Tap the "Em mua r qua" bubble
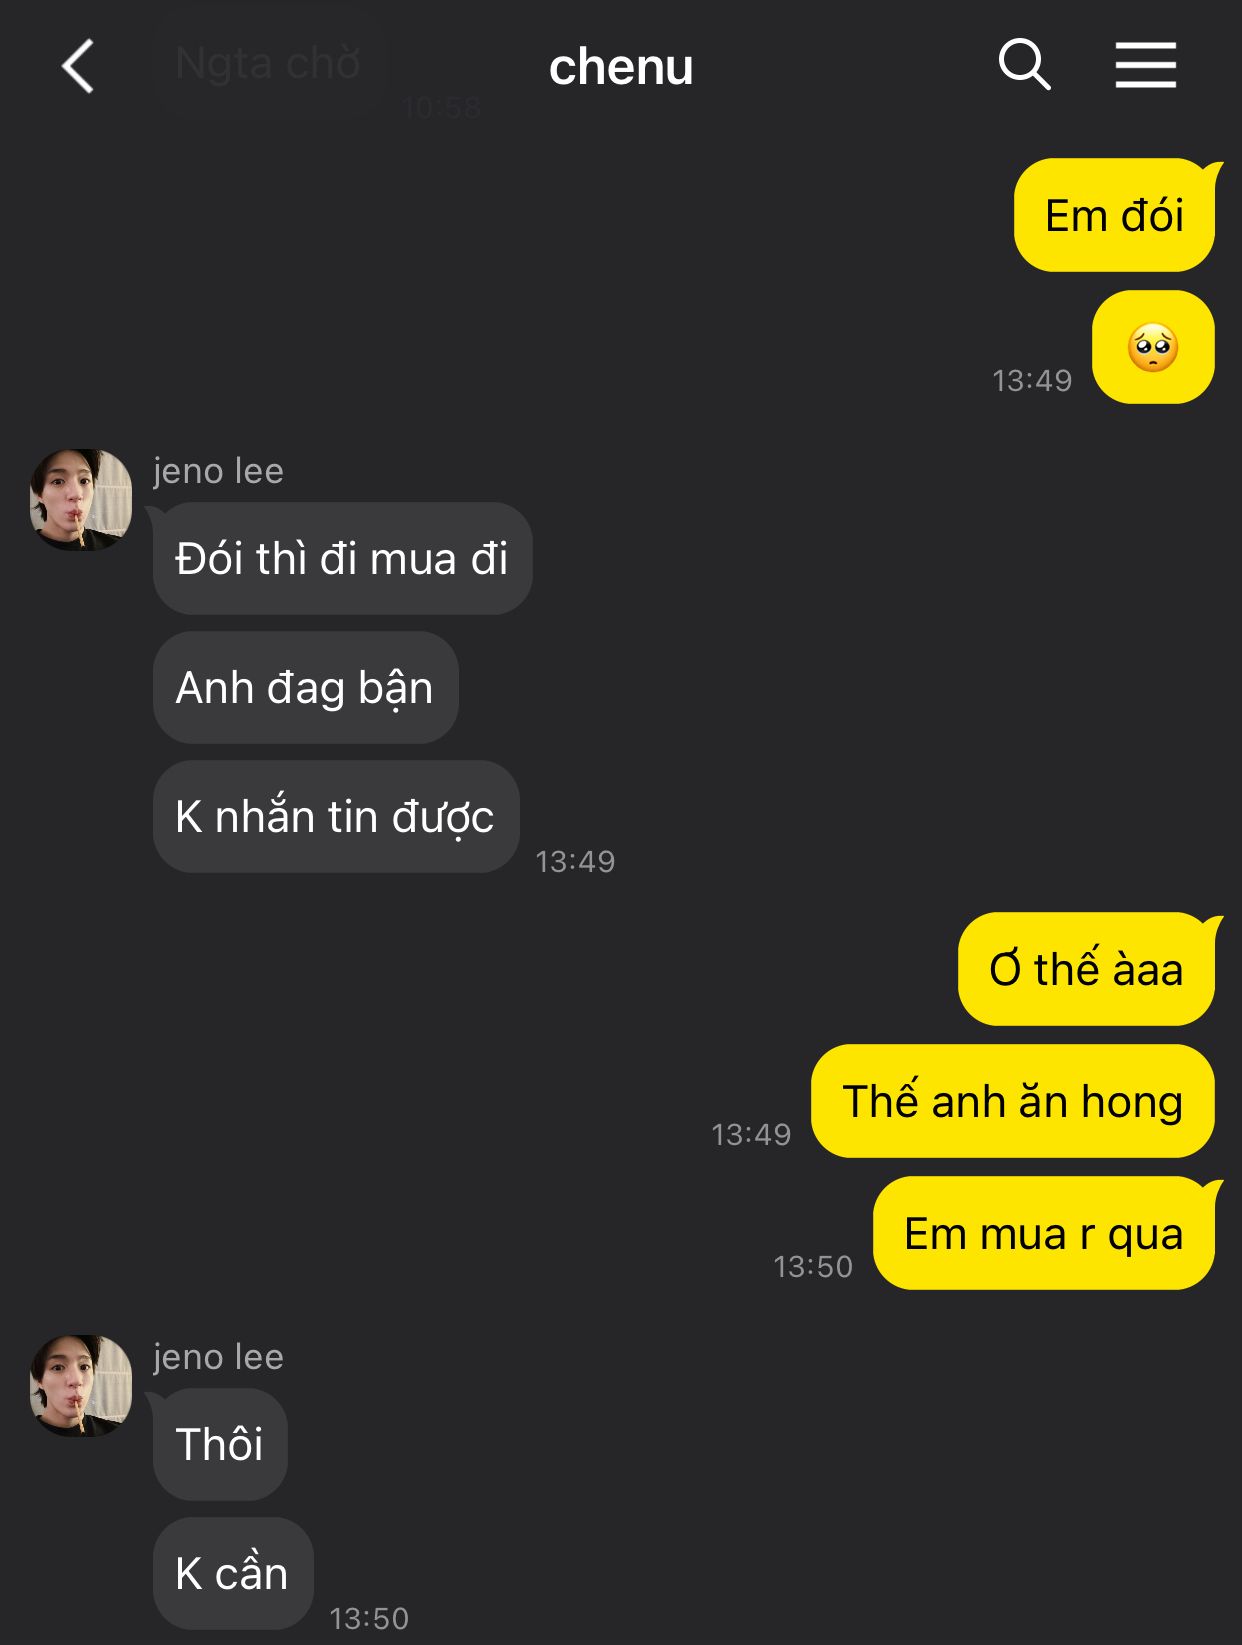The width and height of the screenshot is (1242, 1645). (x=1044, y=1233)
